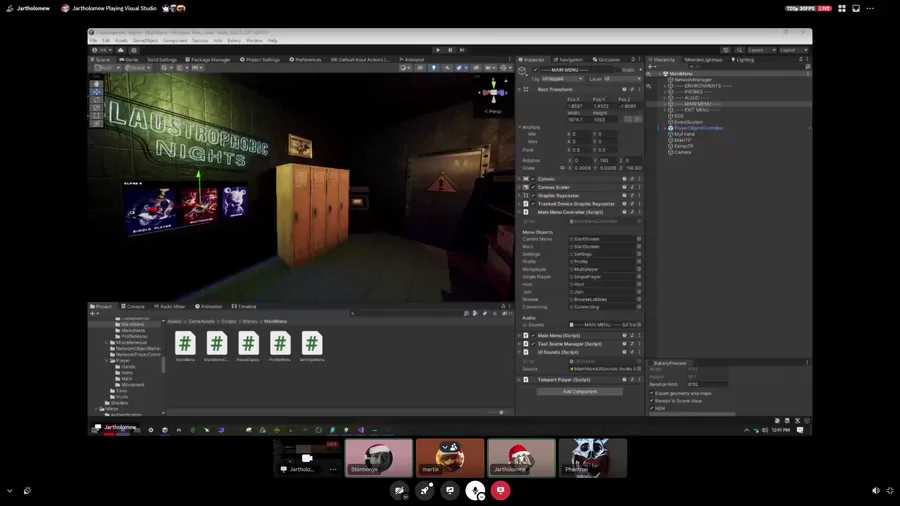Screen dimensions: 900x506
Task: Toggle the Test Scene Manager checkbox
Action: click(533, 344)
